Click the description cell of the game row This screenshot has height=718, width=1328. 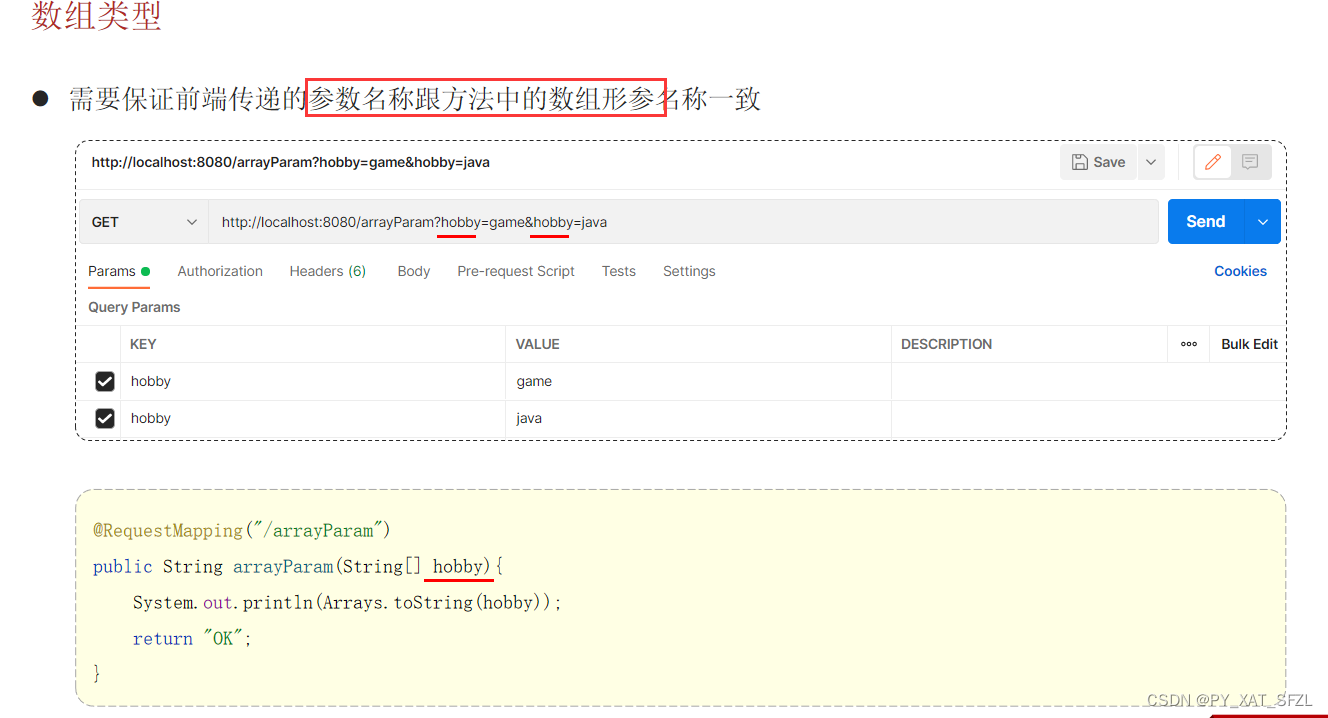[x=1086, y=381]
